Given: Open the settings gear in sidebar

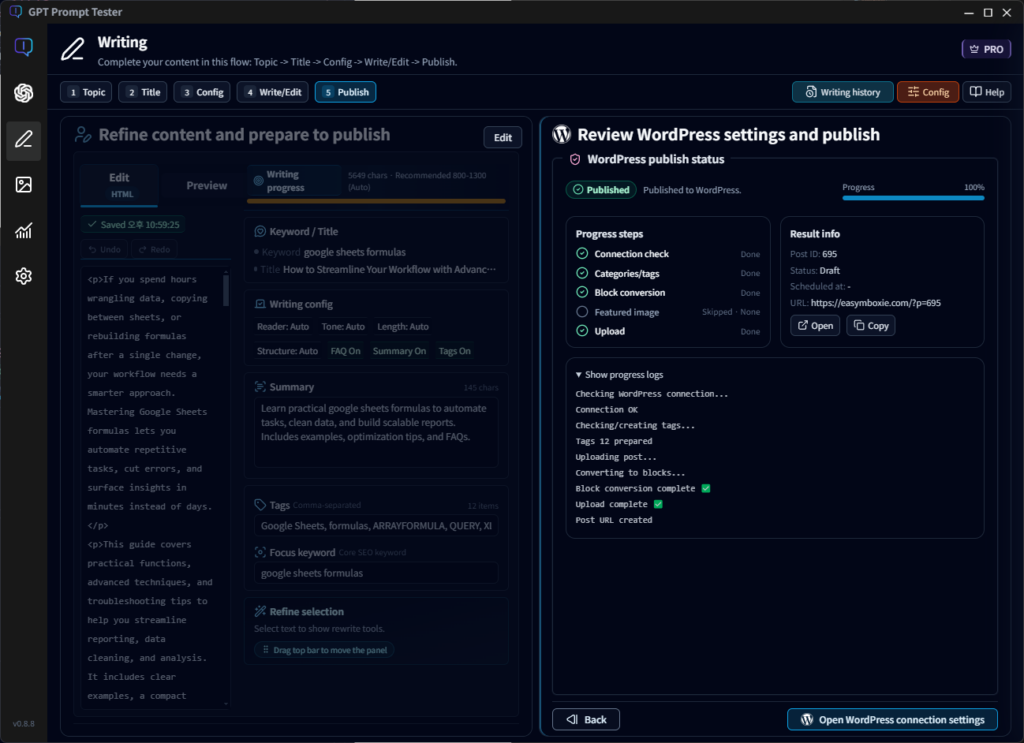Looking at the screenshot, I should click(x=23, y=276).
